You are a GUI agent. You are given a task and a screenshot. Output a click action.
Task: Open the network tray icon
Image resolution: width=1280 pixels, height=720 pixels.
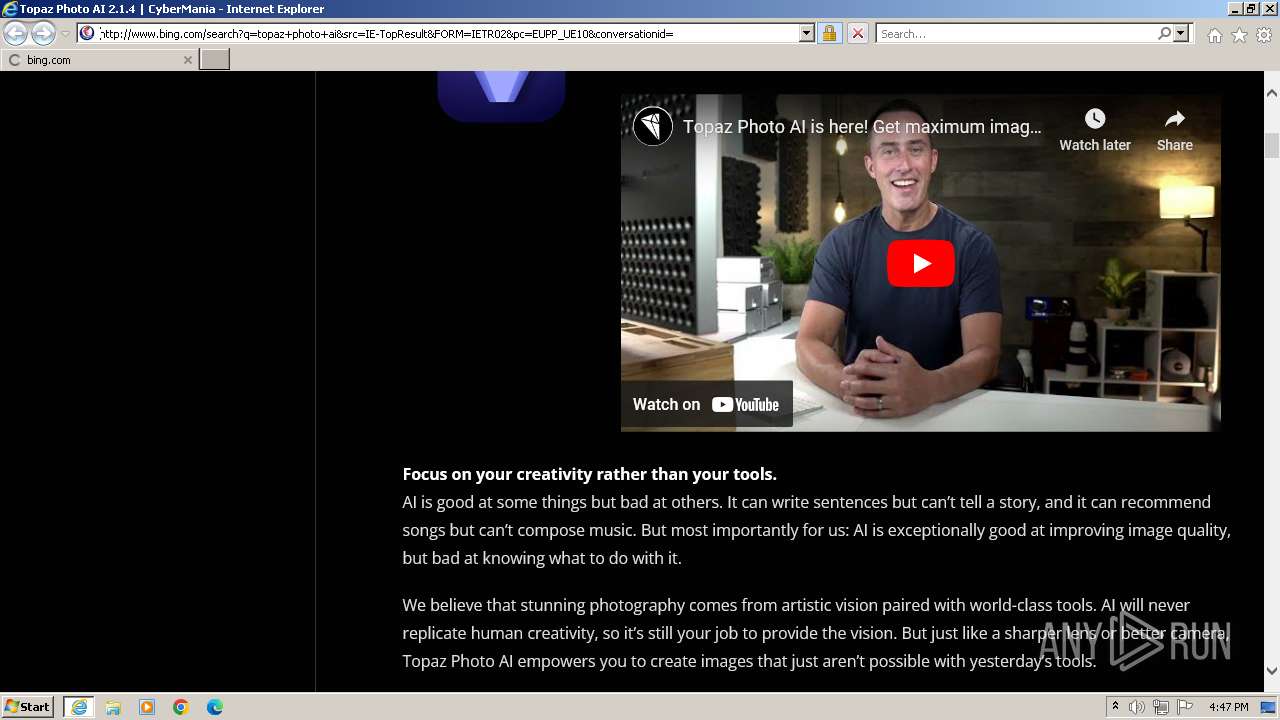coord(1161,707)
